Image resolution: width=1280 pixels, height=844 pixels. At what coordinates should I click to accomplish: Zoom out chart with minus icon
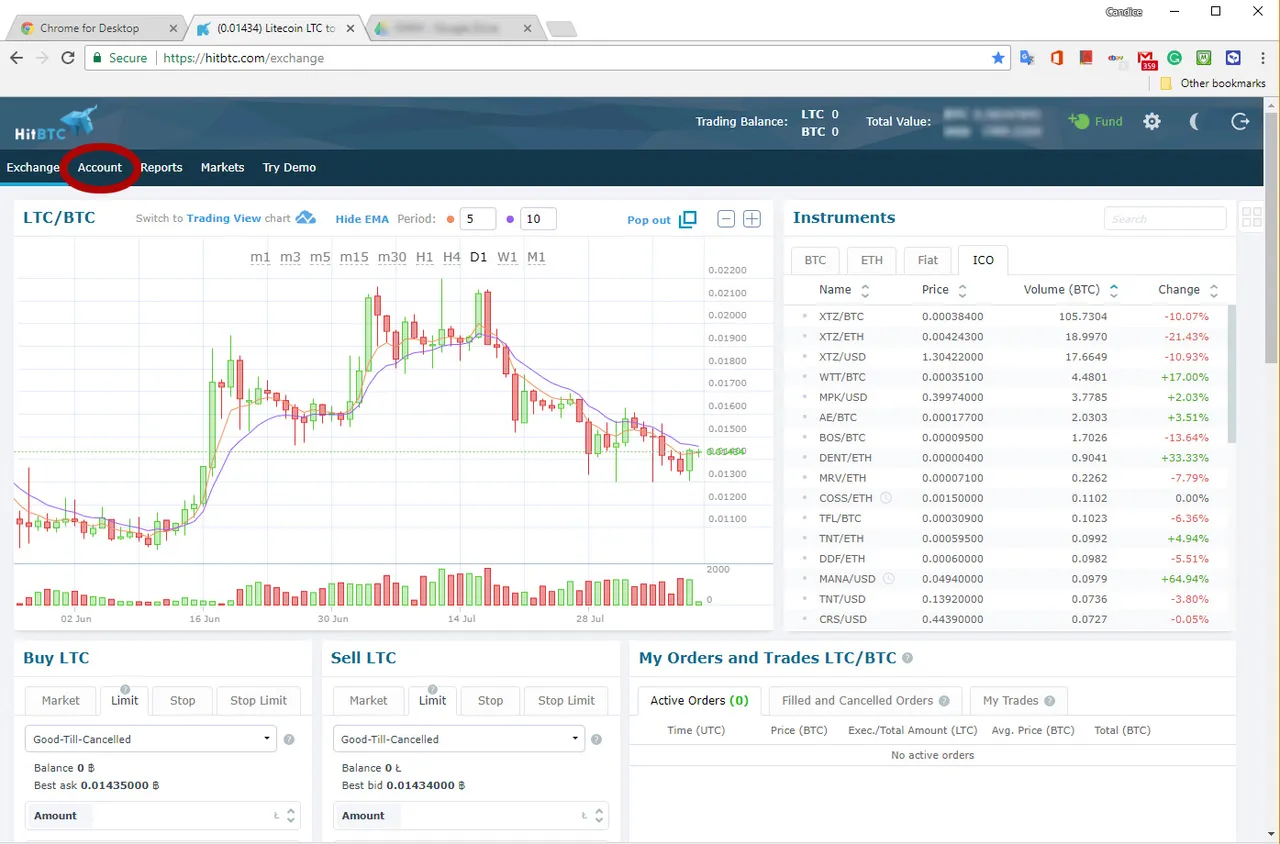[x=727, y=219]
